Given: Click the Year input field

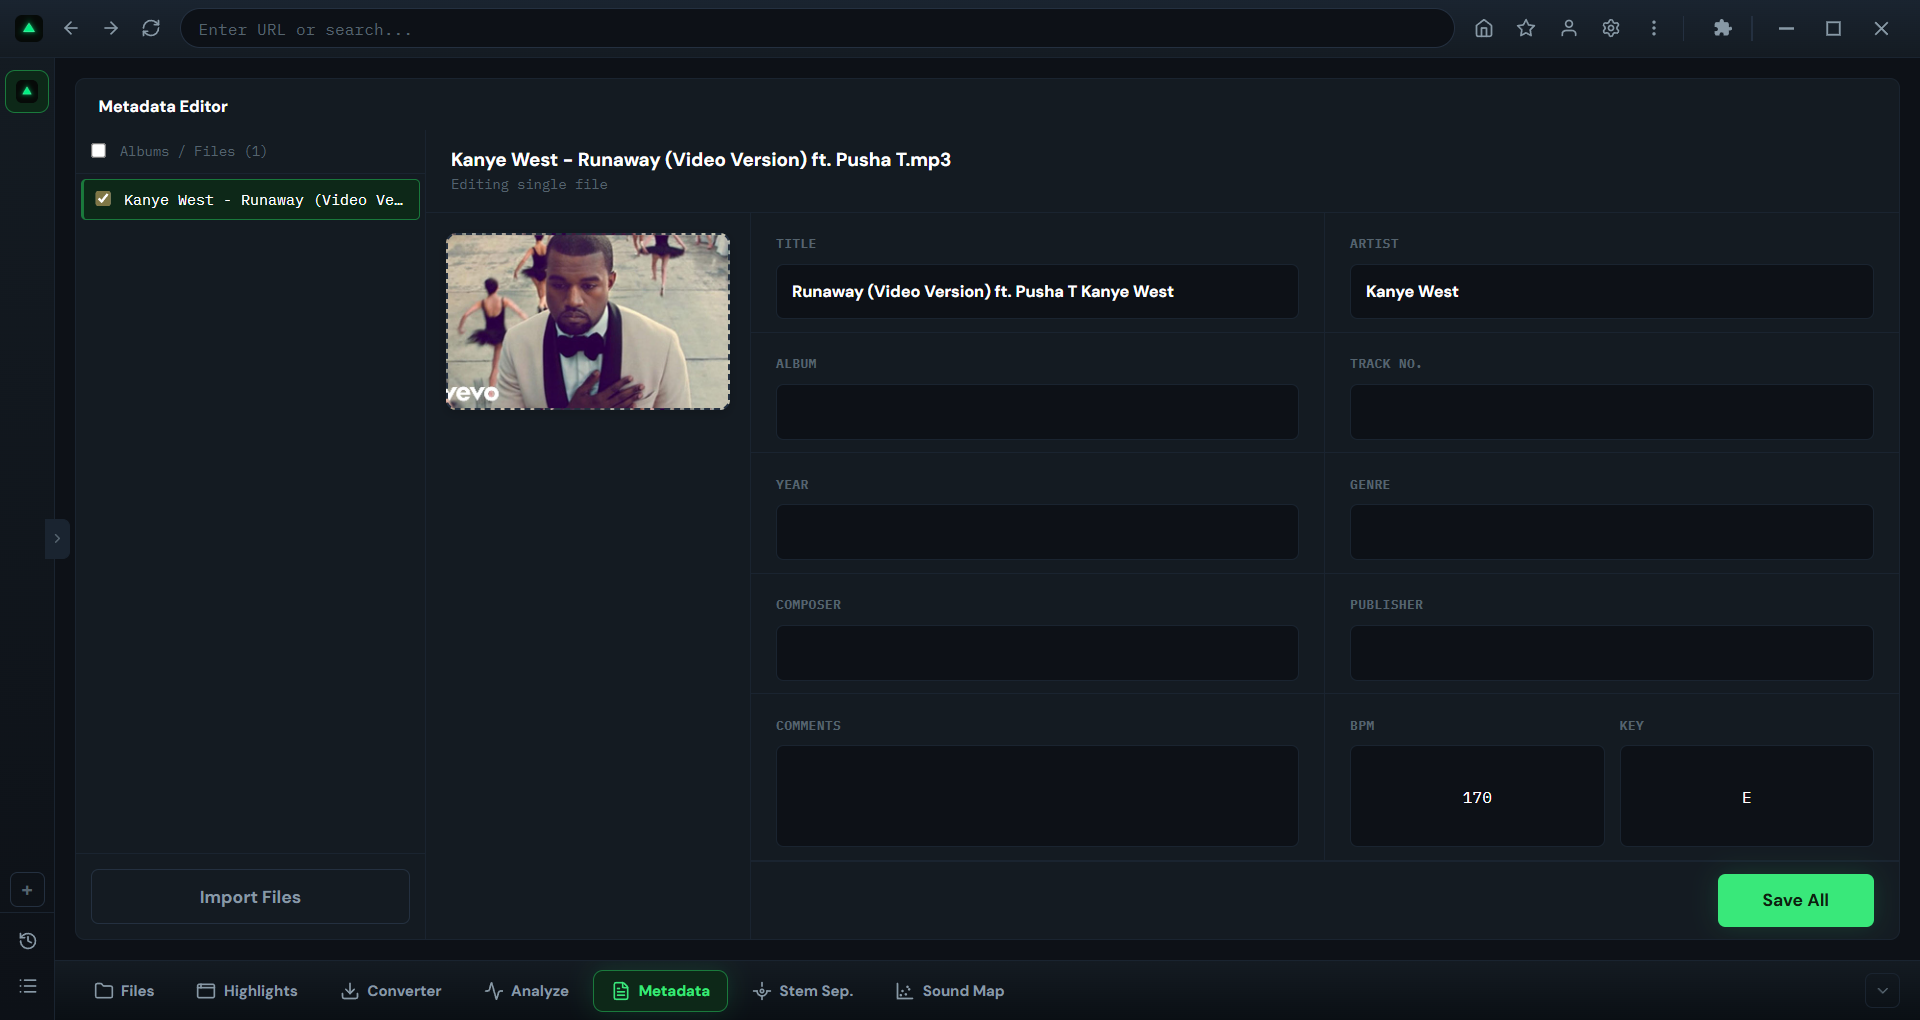Looking at the screenshot, I should (1037, 532).
